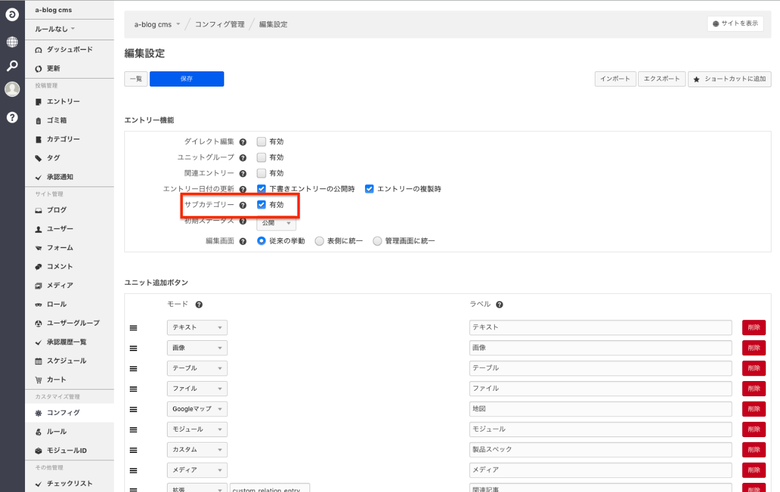This screenshot has width=780, height=492.
Task: Delete the ファイル unit row
Action: tap(754, 389)
